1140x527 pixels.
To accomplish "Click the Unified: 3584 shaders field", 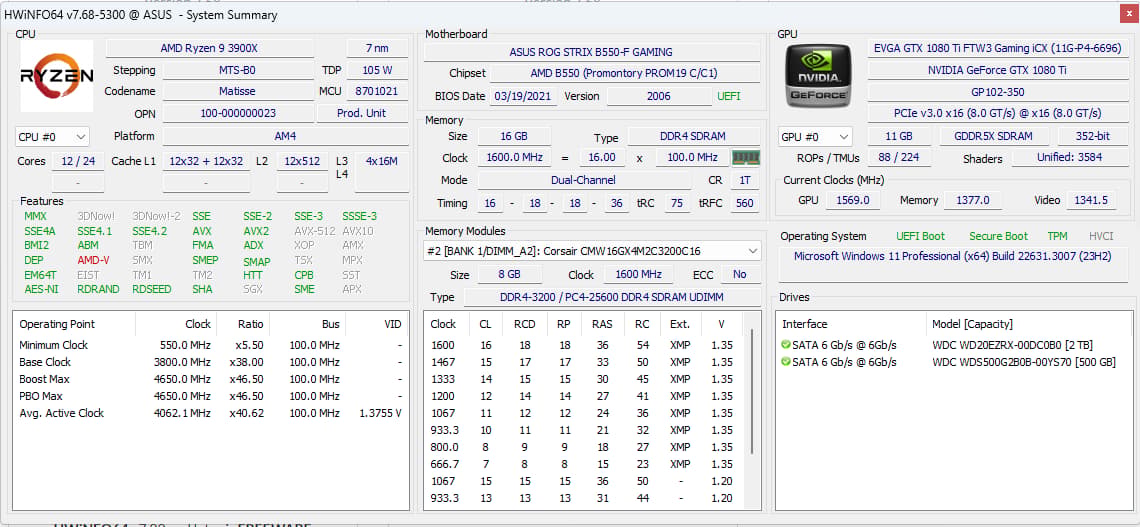I will [x=1070, y=158].
